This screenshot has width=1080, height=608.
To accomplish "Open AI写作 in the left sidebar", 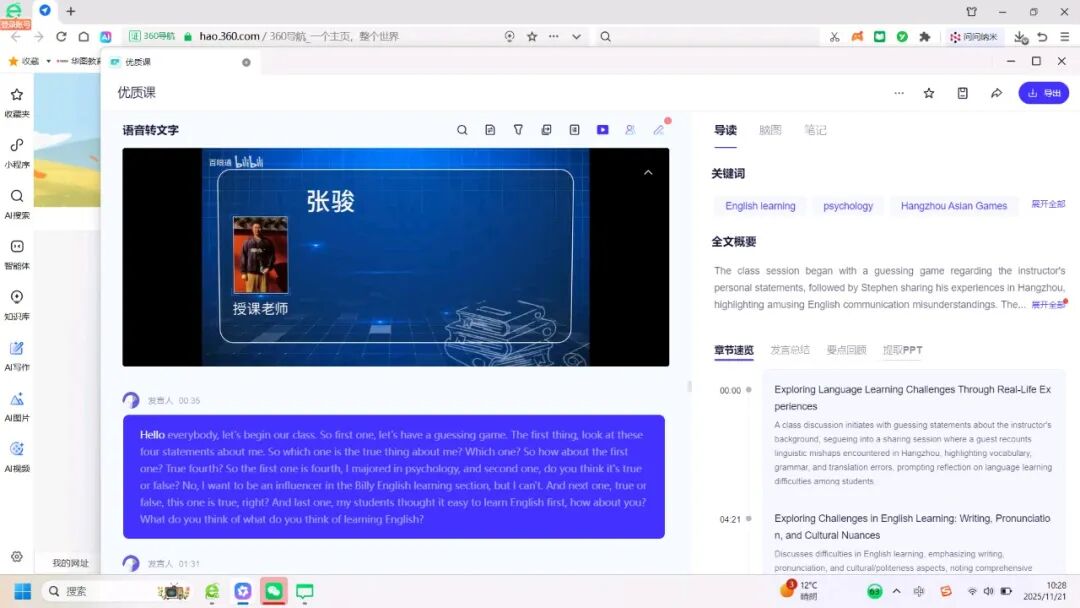I will (x=17, y=351).
